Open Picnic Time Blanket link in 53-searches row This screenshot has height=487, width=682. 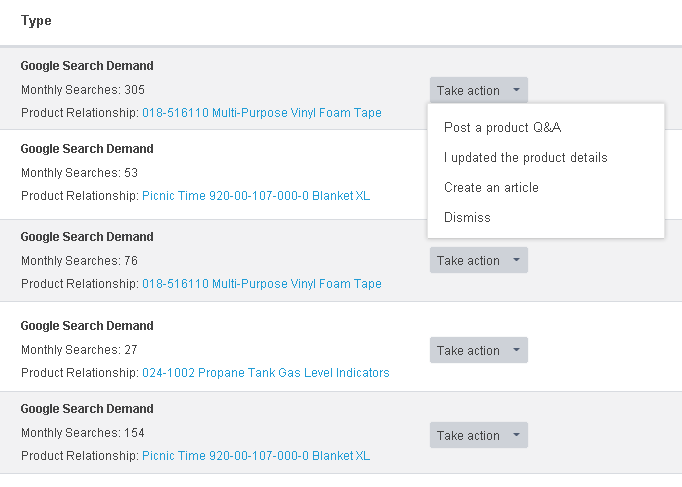coord(255,196)
